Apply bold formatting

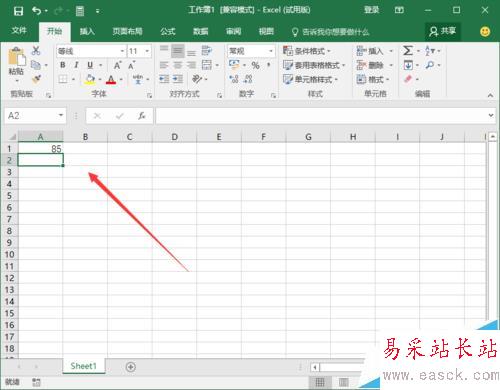63,65
